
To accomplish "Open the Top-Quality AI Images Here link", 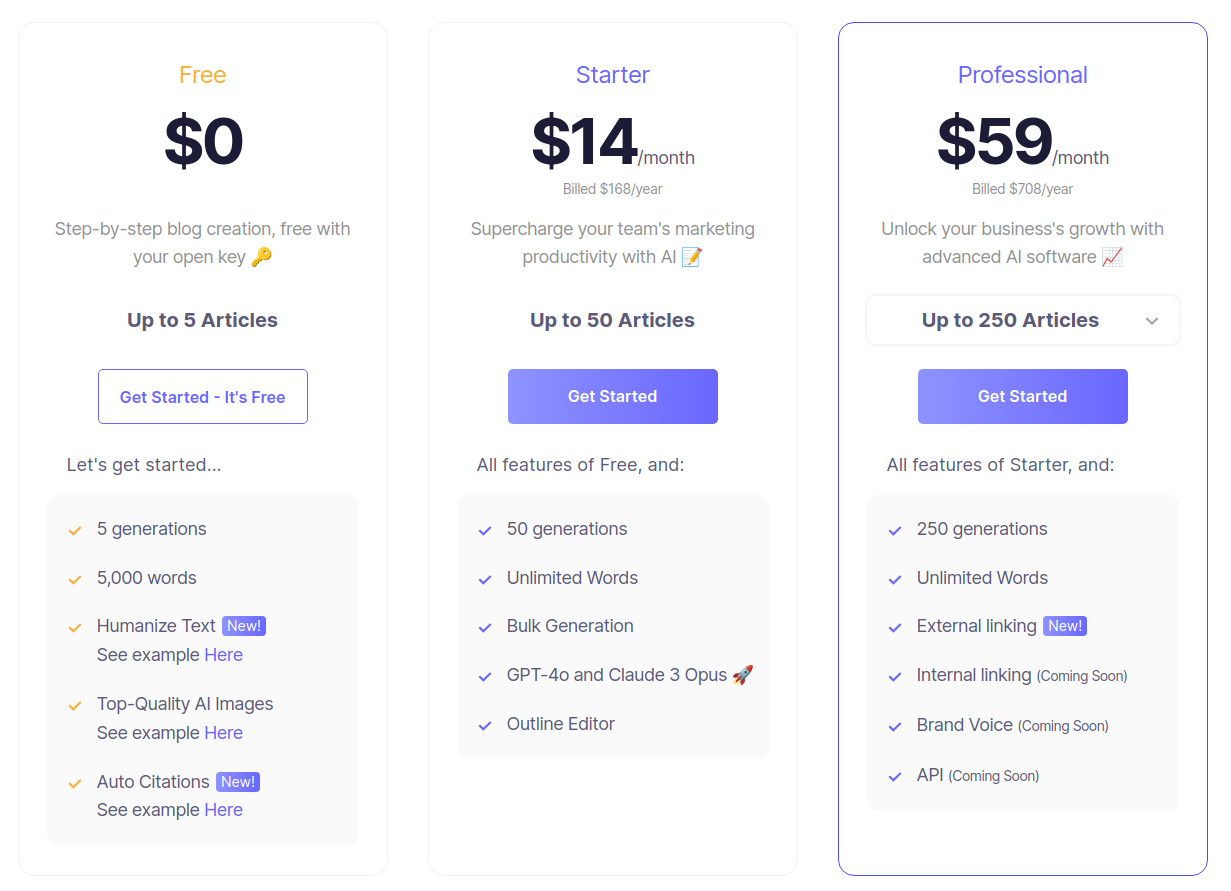I will coord(223,733).
